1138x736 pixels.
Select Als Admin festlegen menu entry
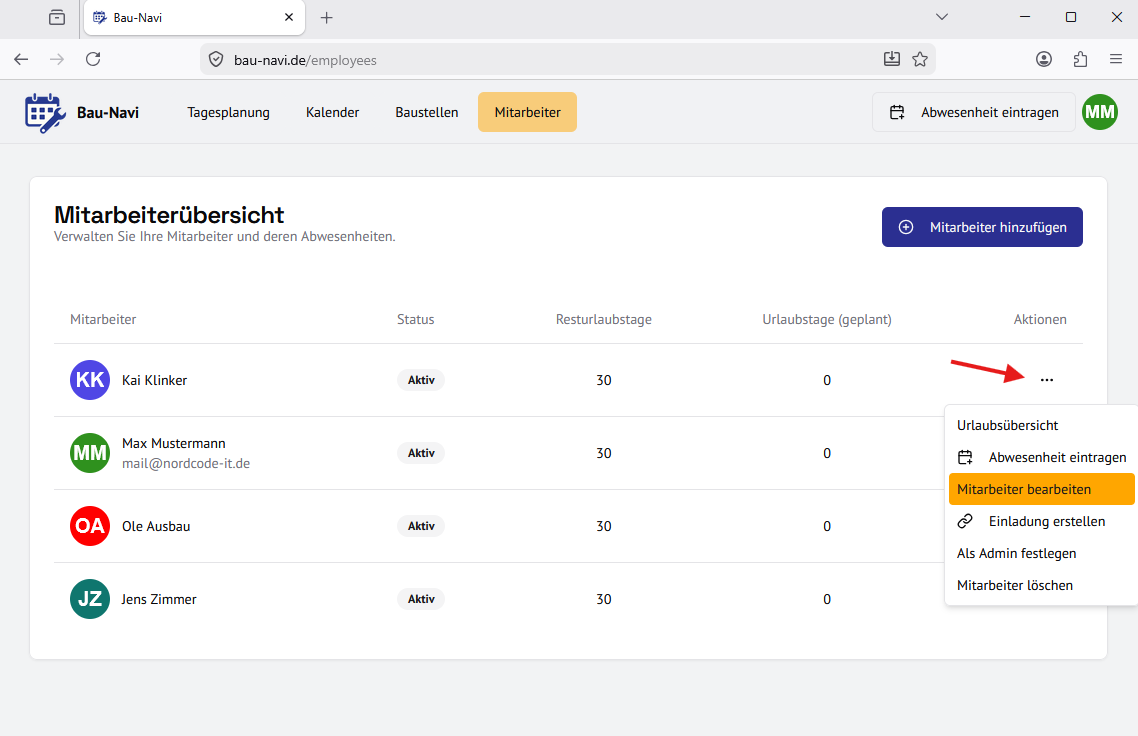coord(1041,553)
